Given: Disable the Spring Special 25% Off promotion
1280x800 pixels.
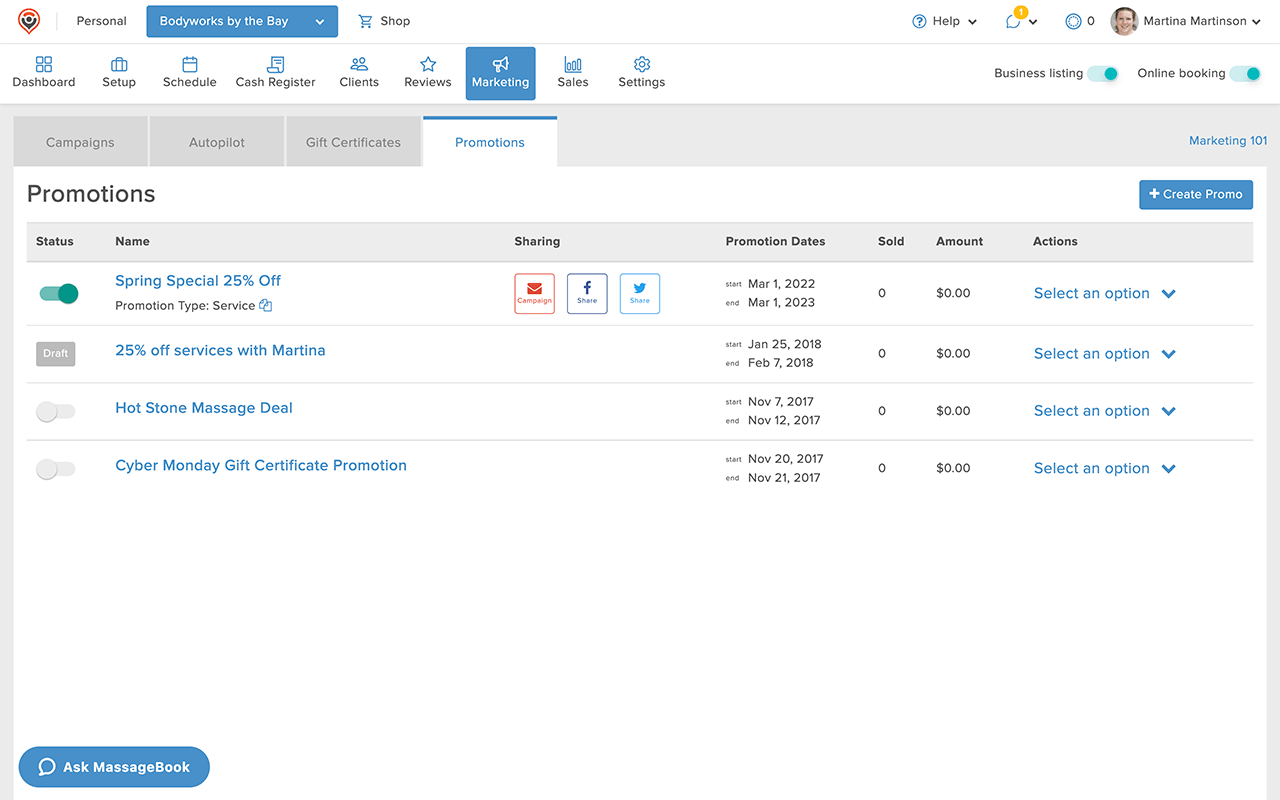Looking at the screenshot, I should (59, 294).
